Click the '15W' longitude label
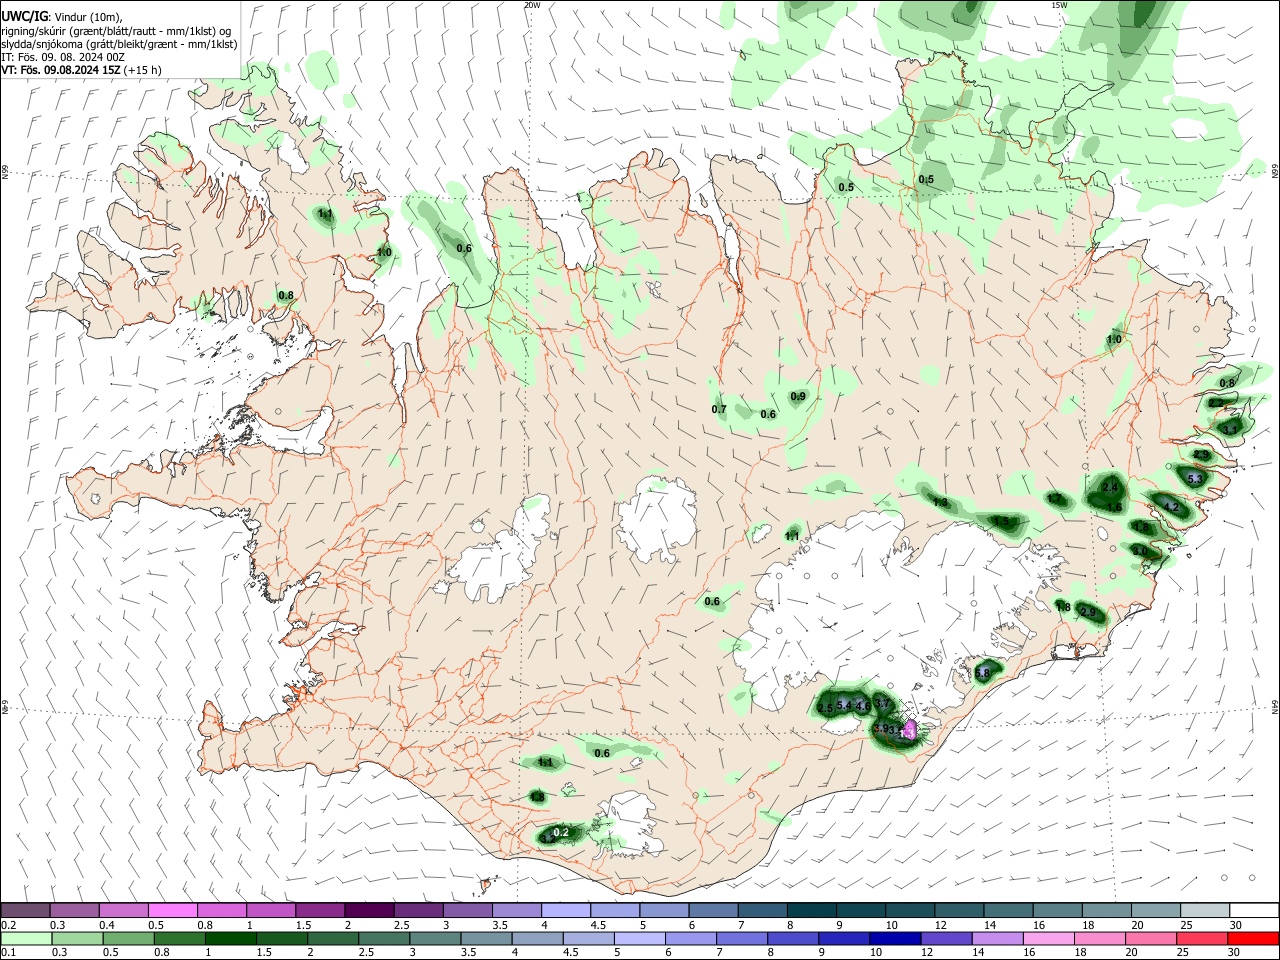The width and height of the screenshot is (1280, 960). tap(1059, 5)
